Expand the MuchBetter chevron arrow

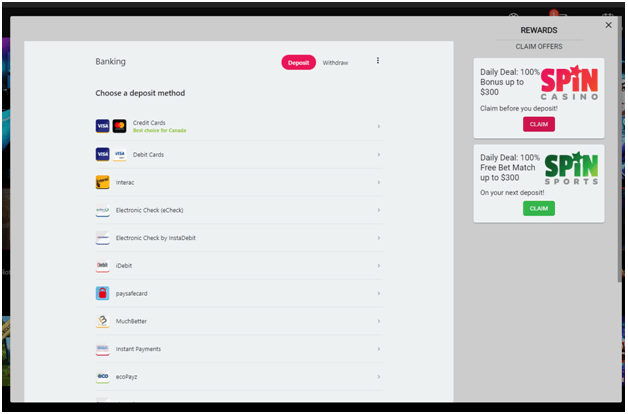pos(378,321)
